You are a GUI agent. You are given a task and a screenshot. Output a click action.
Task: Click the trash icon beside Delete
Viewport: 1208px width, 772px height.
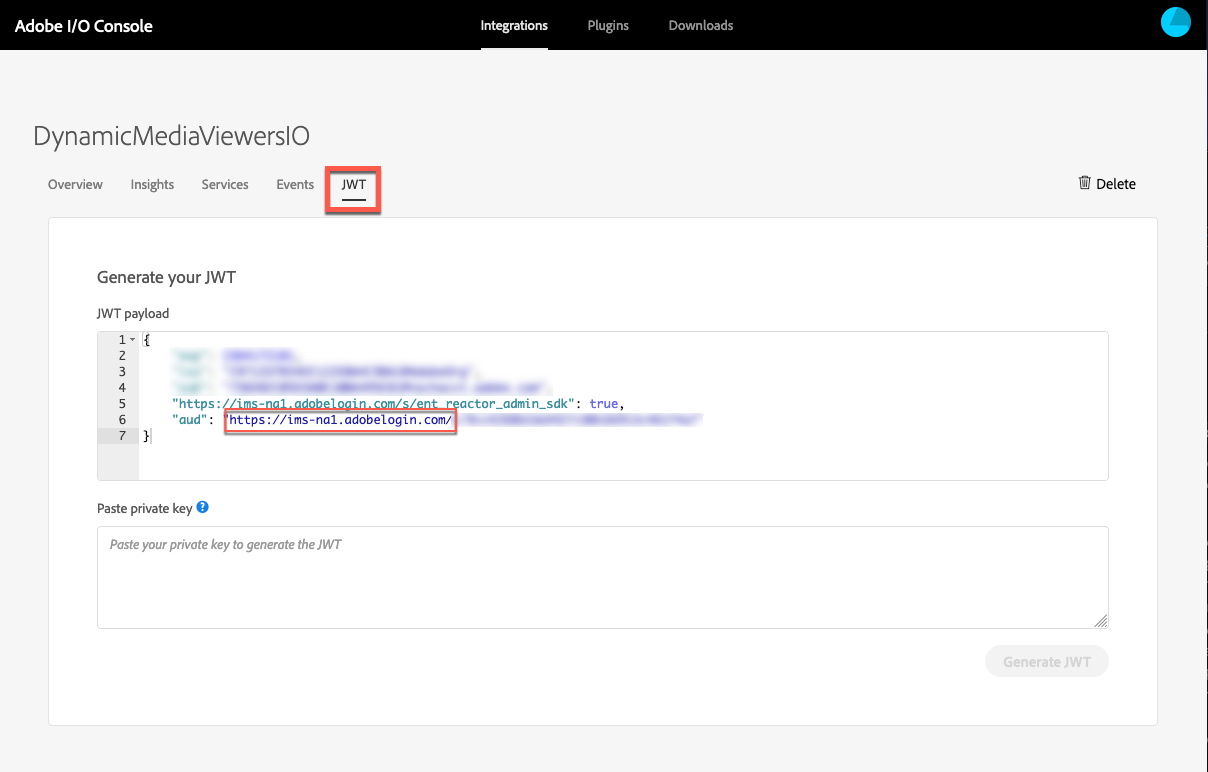1084,183
